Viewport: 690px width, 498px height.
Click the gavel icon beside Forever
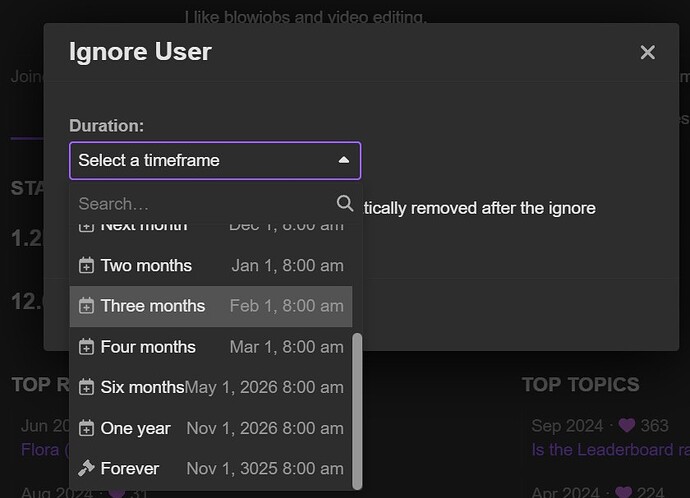[86, 468]
